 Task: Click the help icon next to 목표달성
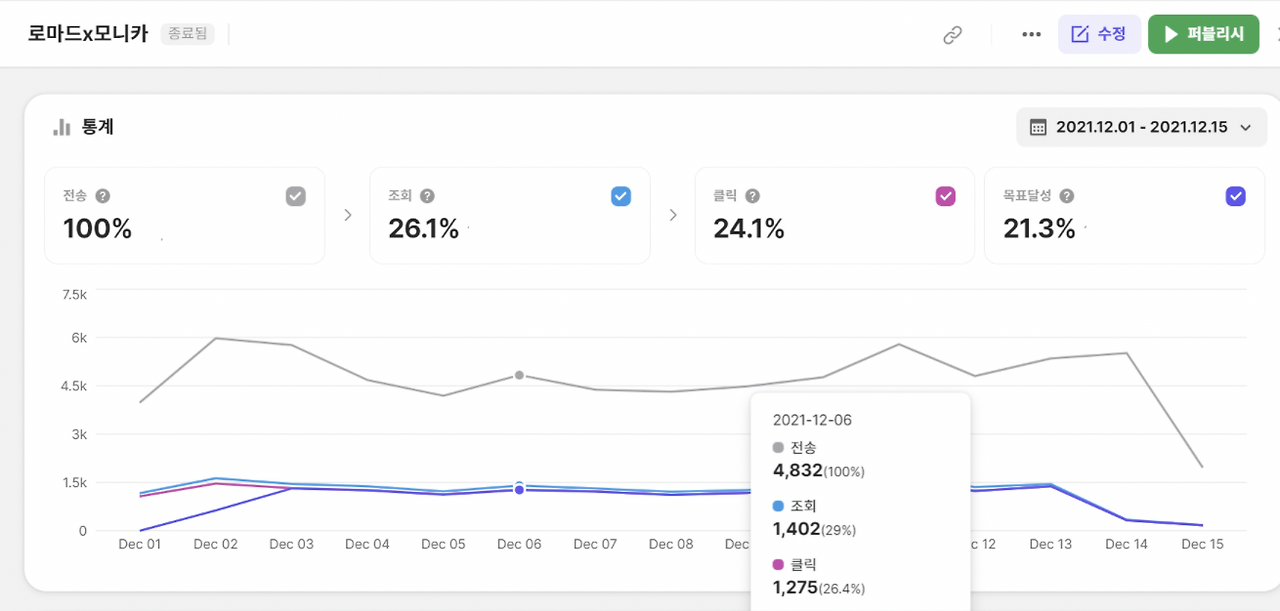1067,196
